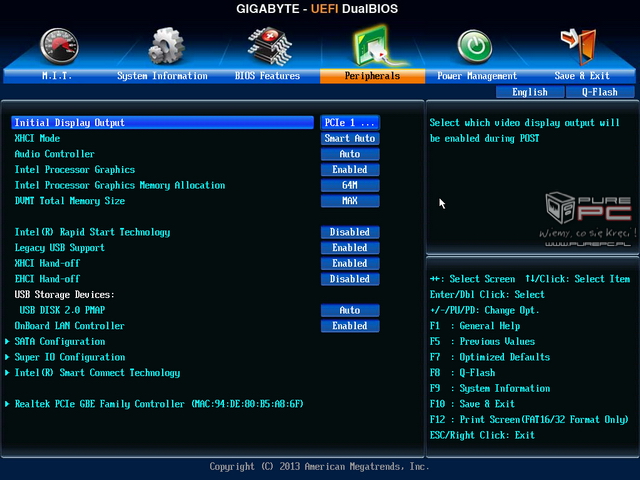Click the F1 General Help line
The width and height of the screenshot is (640, 480).
pos(475,326)
